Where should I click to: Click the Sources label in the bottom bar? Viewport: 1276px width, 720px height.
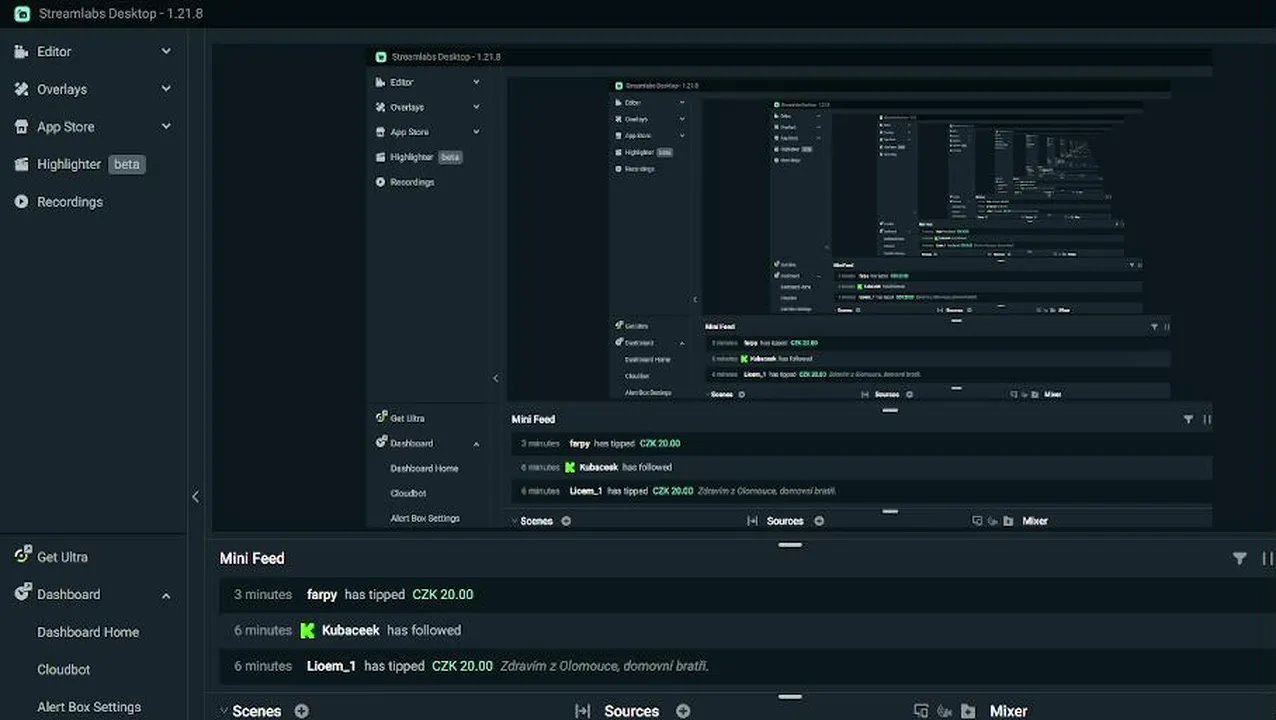pyautogui.click(x=632, y=711)
